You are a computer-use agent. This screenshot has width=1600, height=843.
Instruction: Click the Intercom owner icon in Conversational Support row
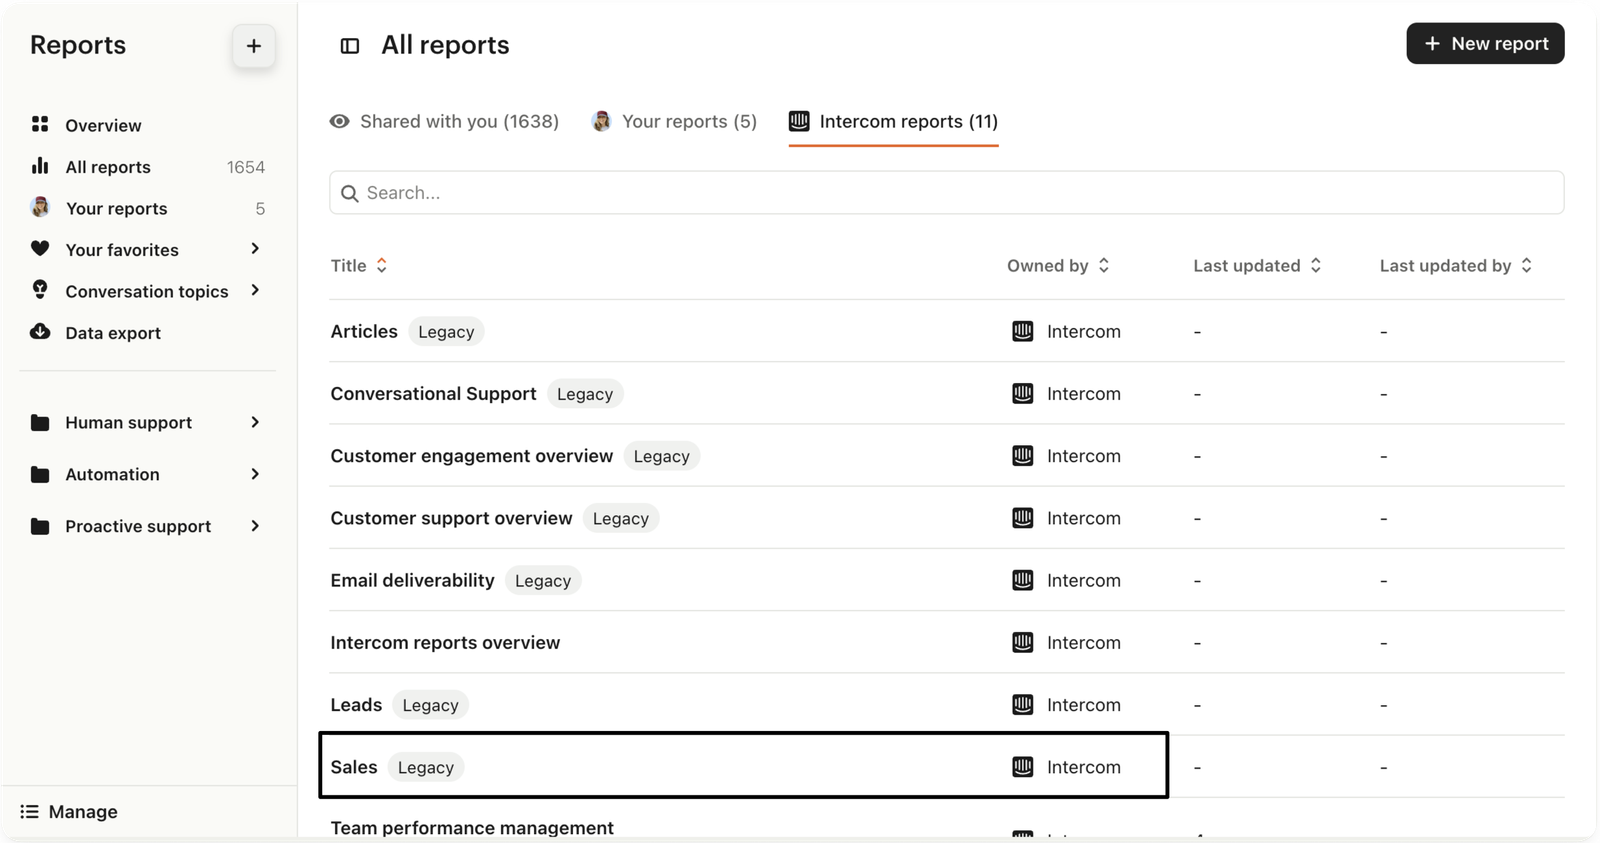[1022, 393]
